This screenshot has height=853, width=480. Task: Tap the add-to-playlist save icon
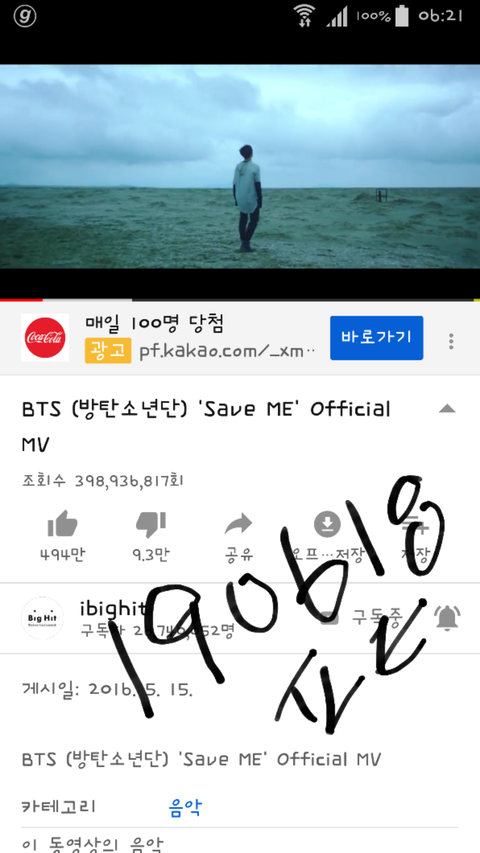(x=416, y=524)
